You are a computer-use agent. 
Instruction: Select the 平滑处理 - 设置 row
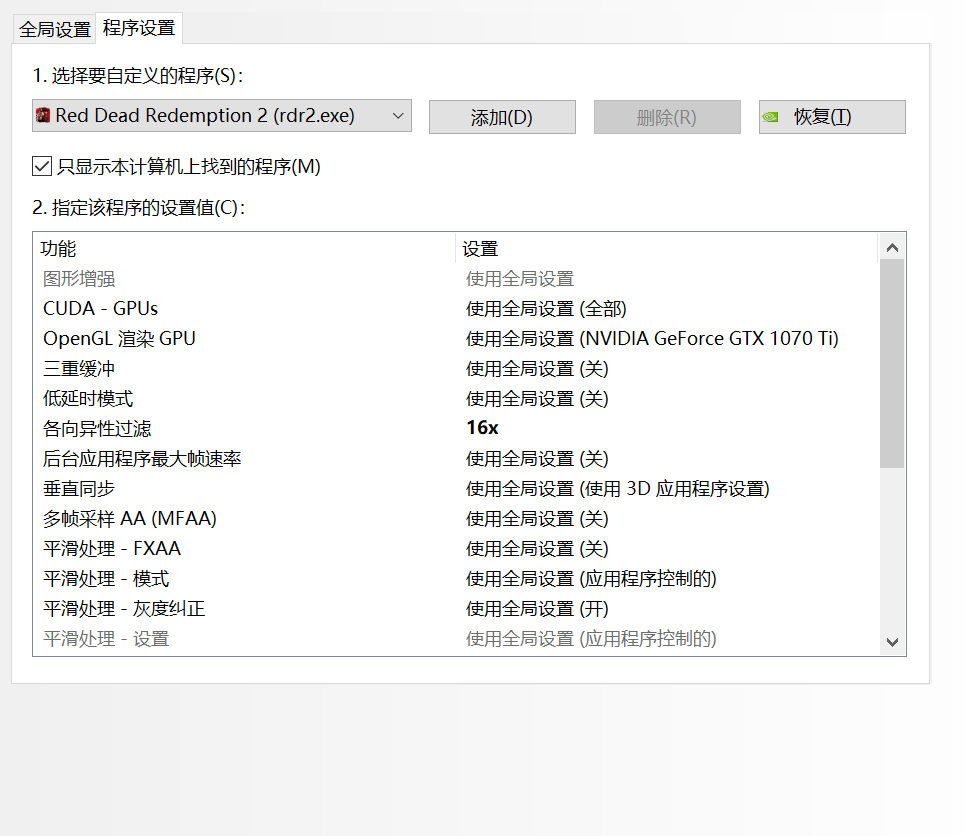coord(456,639)
